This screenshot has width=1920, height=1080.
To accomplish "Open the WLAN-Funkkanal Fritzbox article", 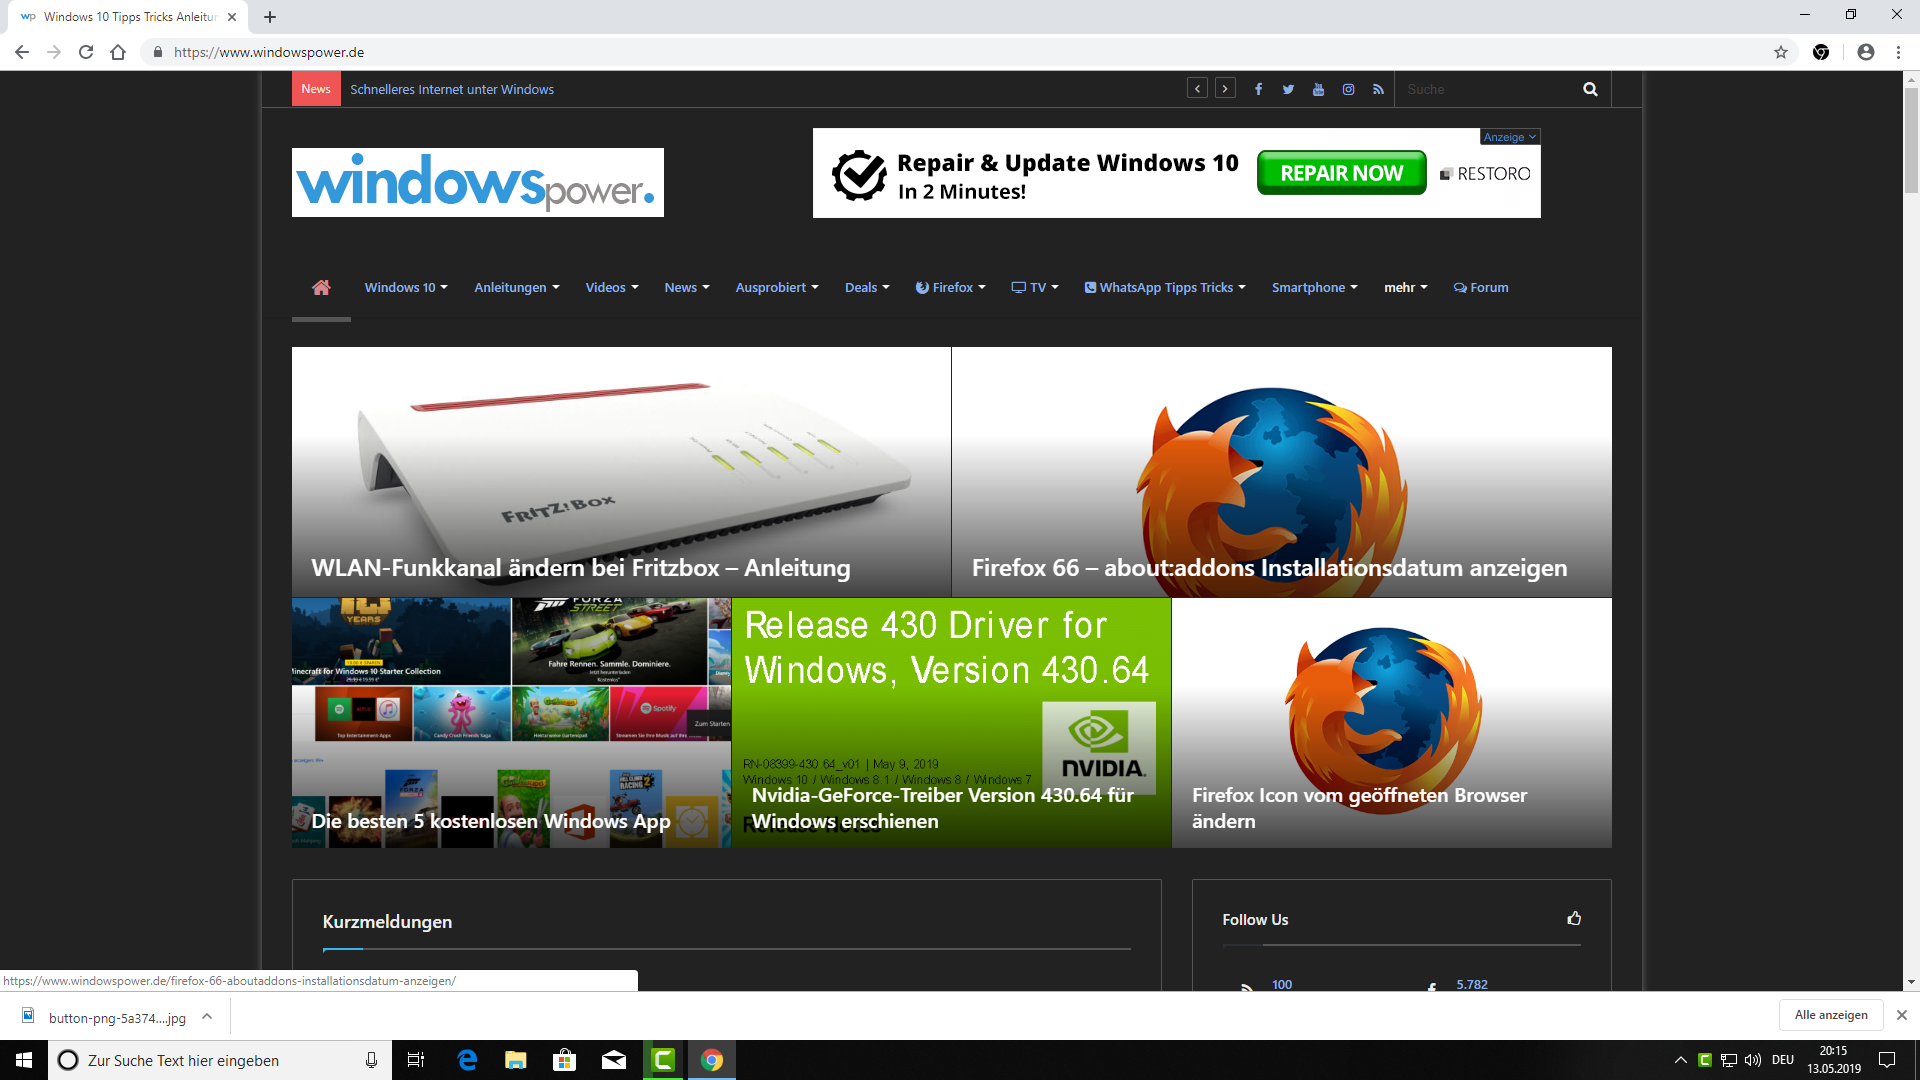I will point(621,472).
